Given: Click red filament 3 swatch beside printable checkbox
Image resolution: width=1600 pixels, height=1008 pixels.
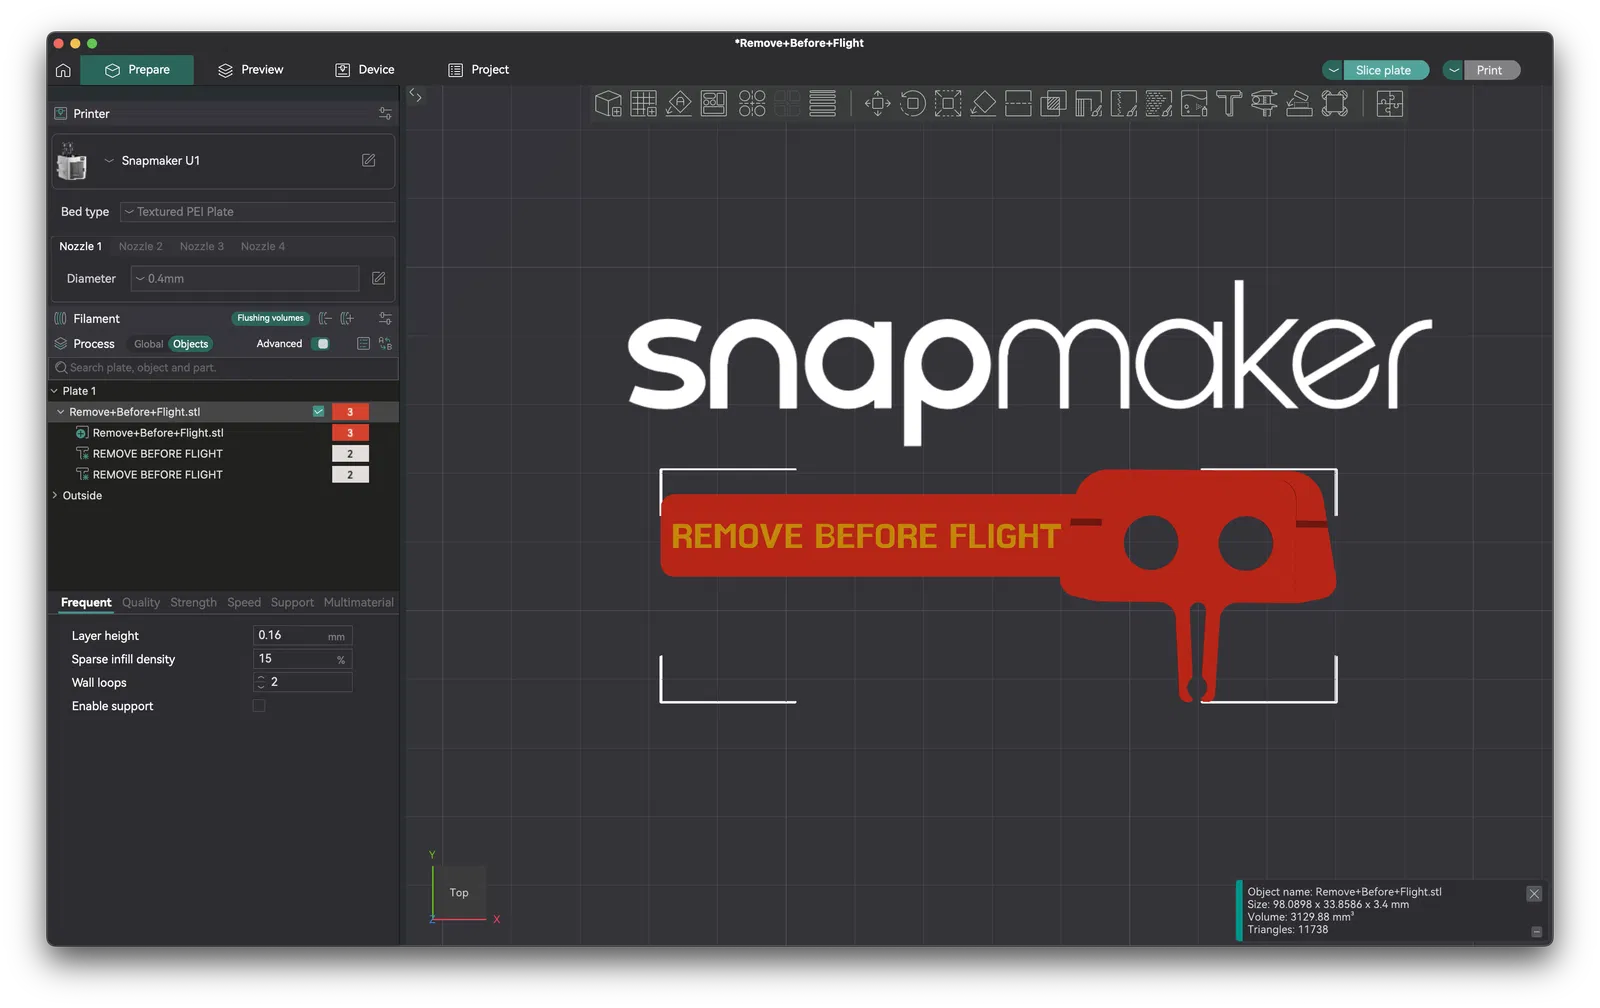Looking at the screenshot, I should point(350,412).
